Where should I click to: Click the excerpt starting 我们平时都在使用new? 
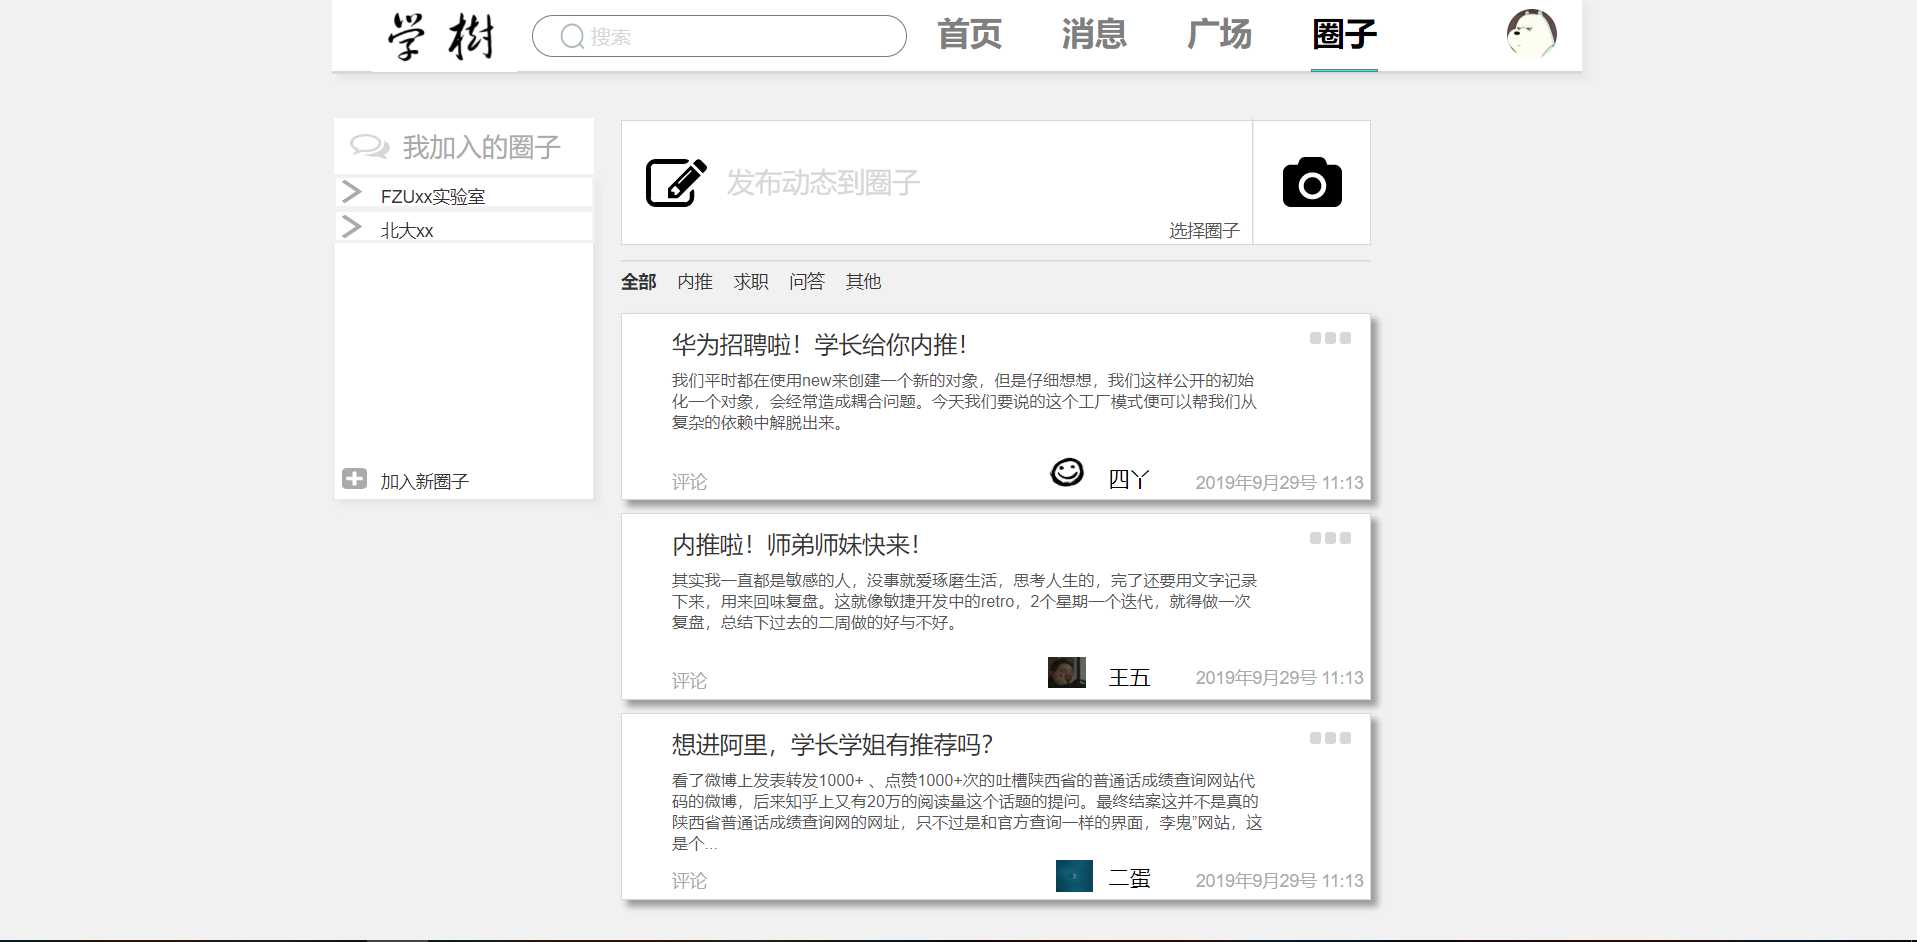click(964, 402)
